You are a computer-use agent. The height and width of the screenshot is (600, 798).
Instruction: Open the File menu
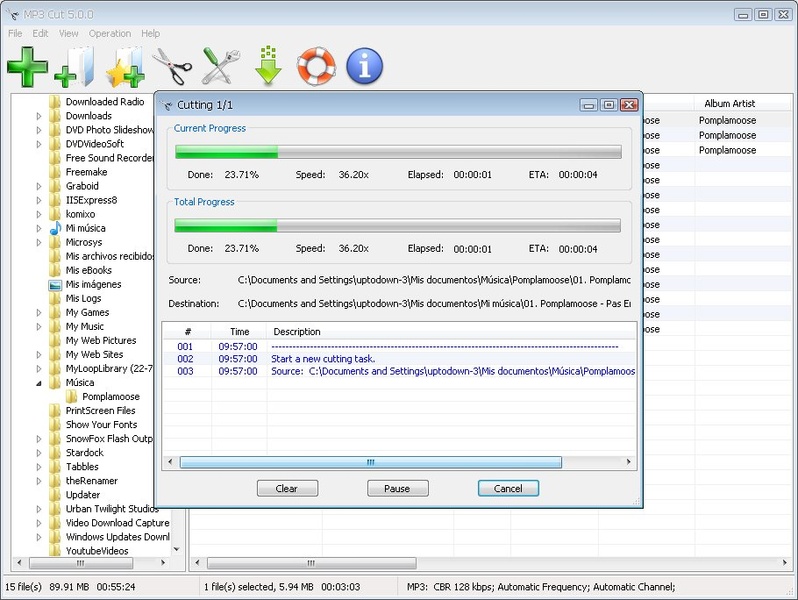click(15, 33)
